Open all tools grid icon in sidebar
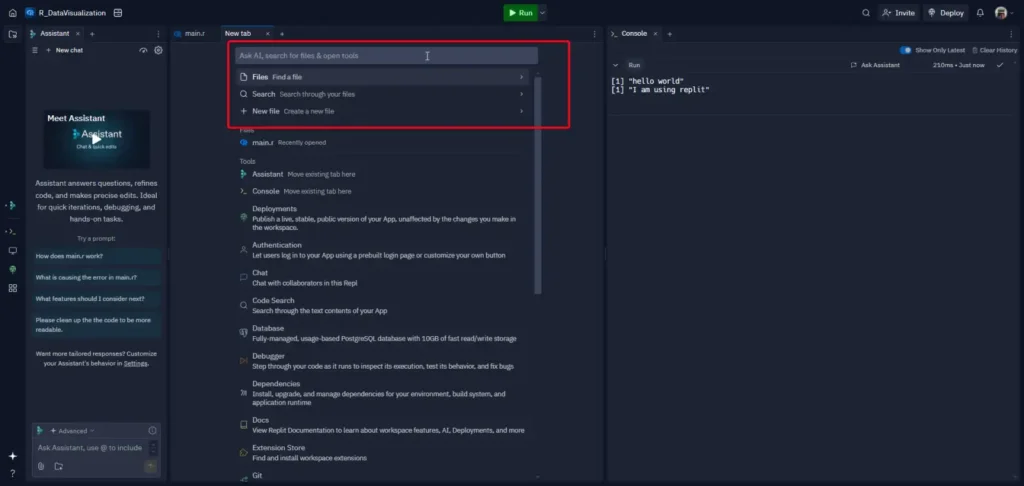 [12, 288]
